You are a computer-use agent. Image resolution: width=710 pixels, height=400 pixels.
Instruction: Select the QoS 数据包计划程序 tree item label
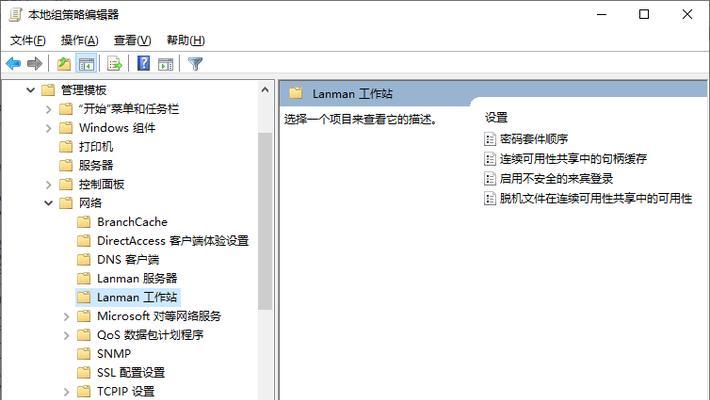(150, 335)
